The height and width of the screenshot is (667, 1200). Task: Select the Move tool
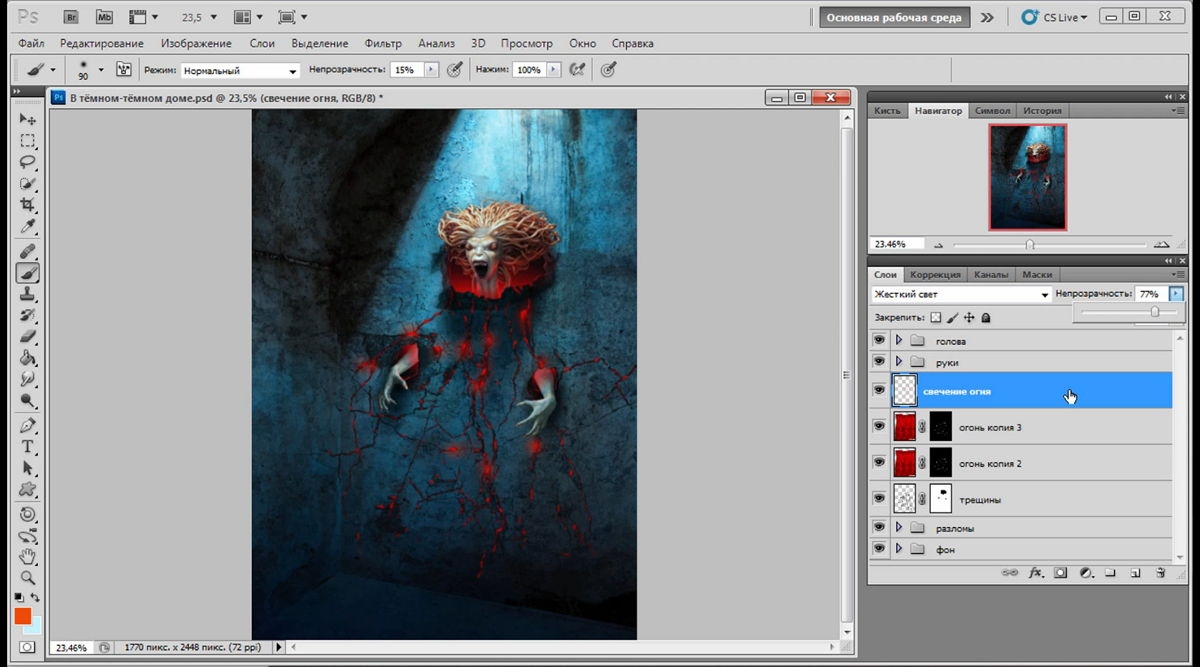pyautogui.click(x=28, y=119)
